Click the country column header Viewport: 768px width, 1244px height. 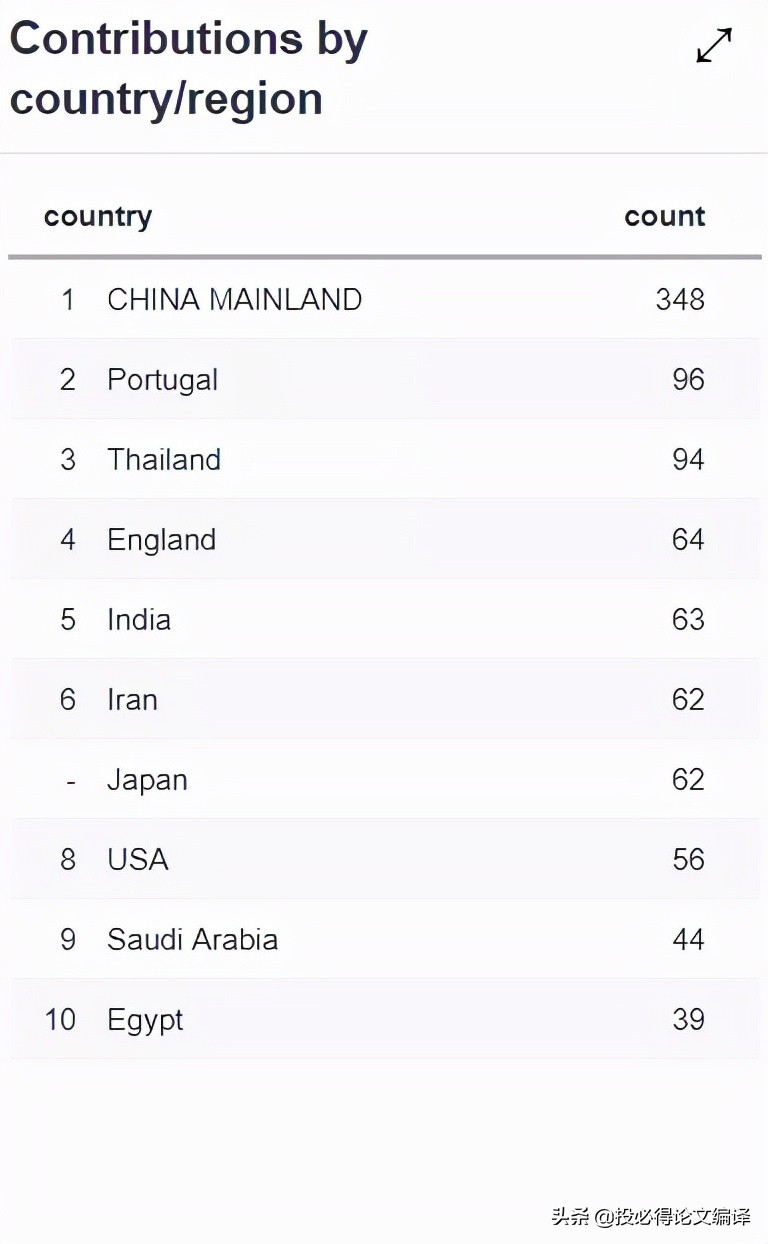(98, 217)
